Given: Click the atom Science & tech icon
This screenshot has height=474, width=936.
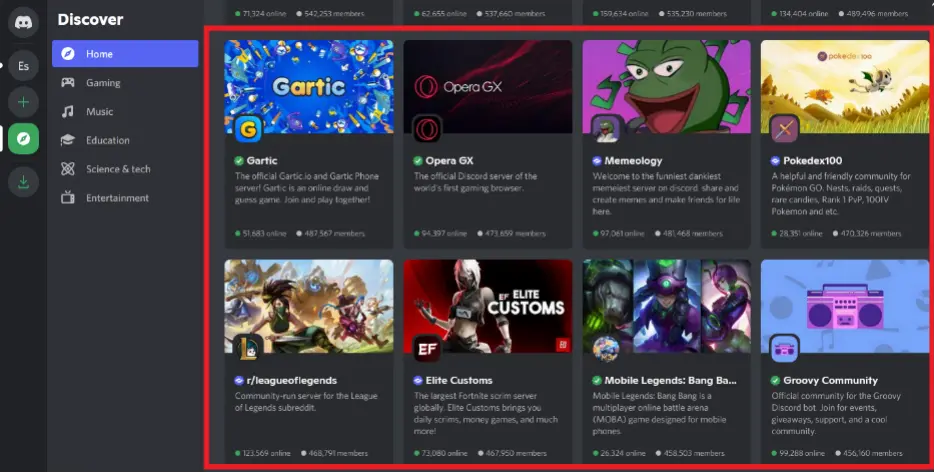Looking at the screenshot, I should (68, 169).
